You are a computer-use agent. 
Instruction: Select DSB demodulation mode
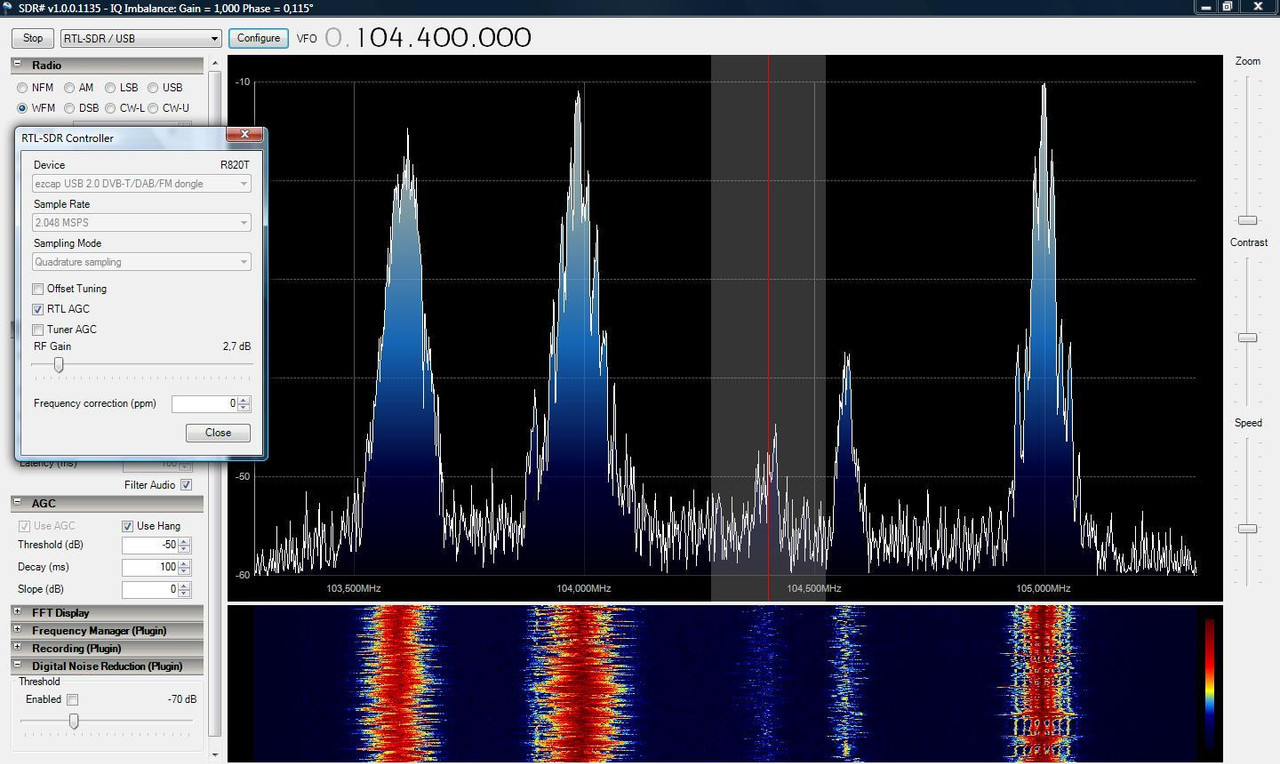coord(69,108)
